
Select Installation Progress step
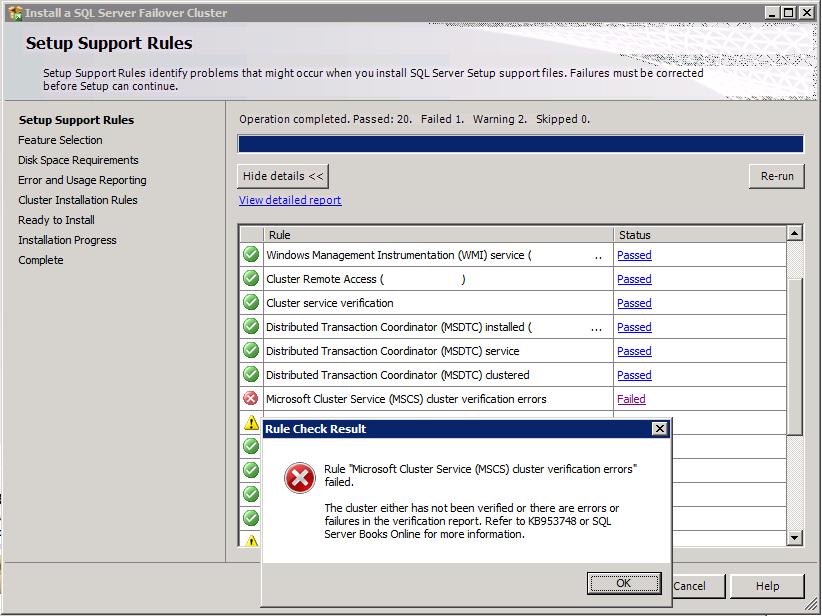click(67, 240)
